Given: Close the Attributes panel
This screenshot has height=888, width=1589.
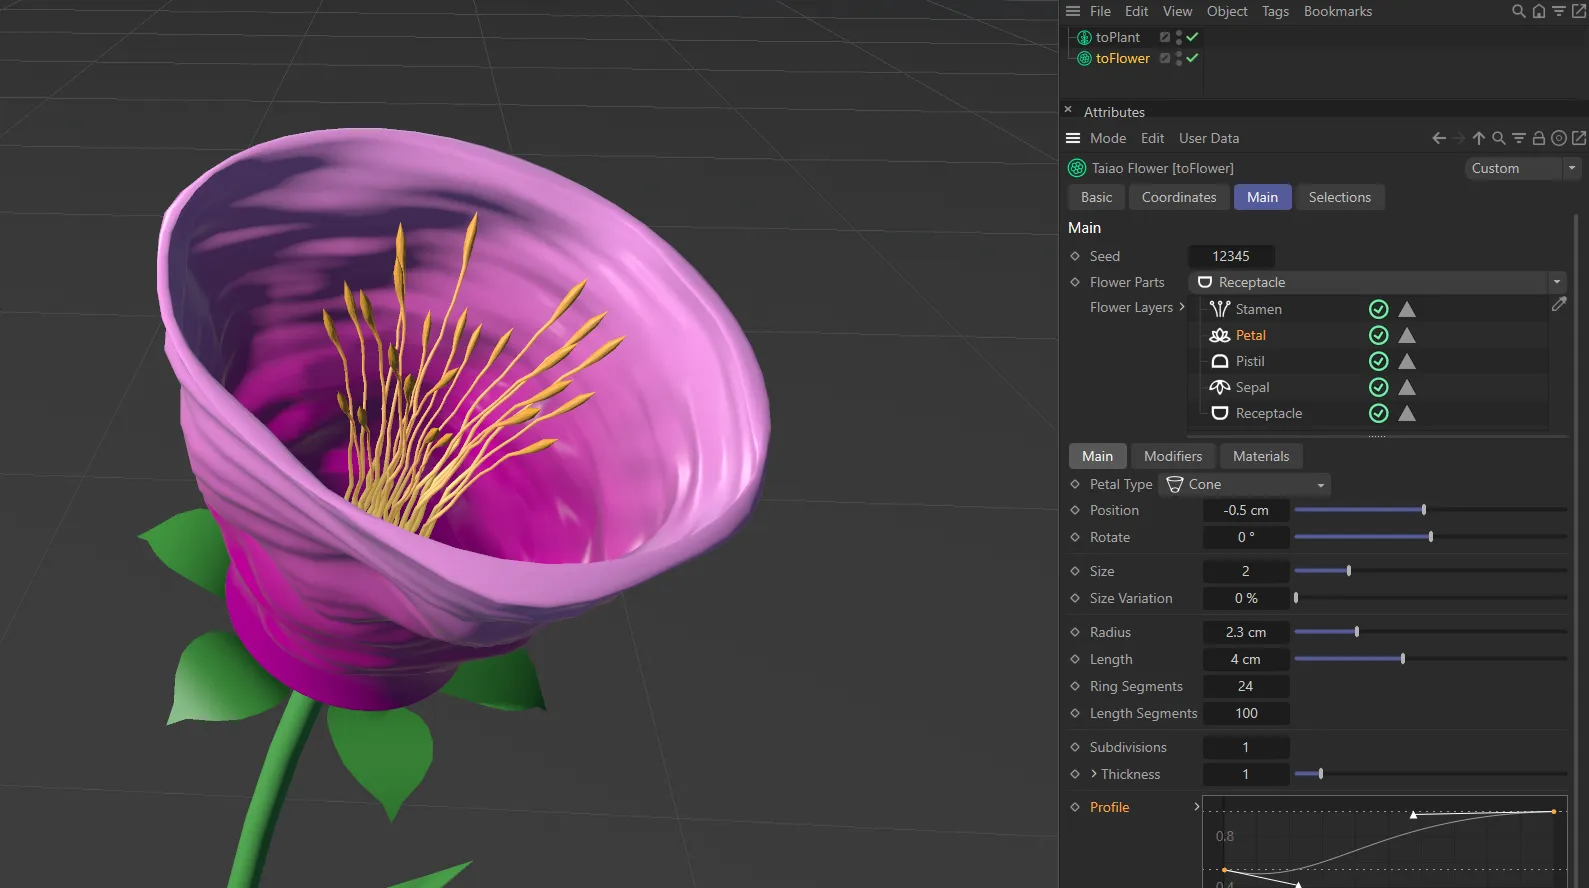Looking at the screenshot, I should point(1068,110).
